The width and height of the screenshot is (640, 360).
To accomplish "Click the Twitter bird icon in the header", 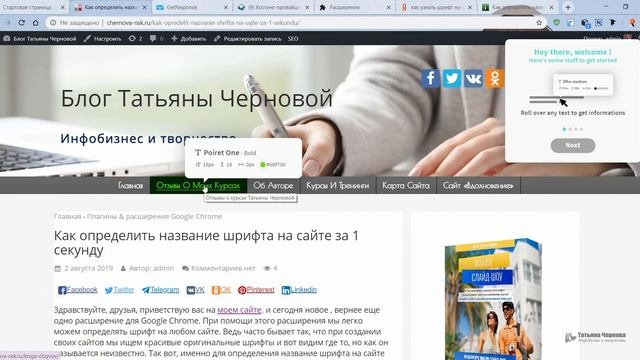I will click(x=452, y=78).
